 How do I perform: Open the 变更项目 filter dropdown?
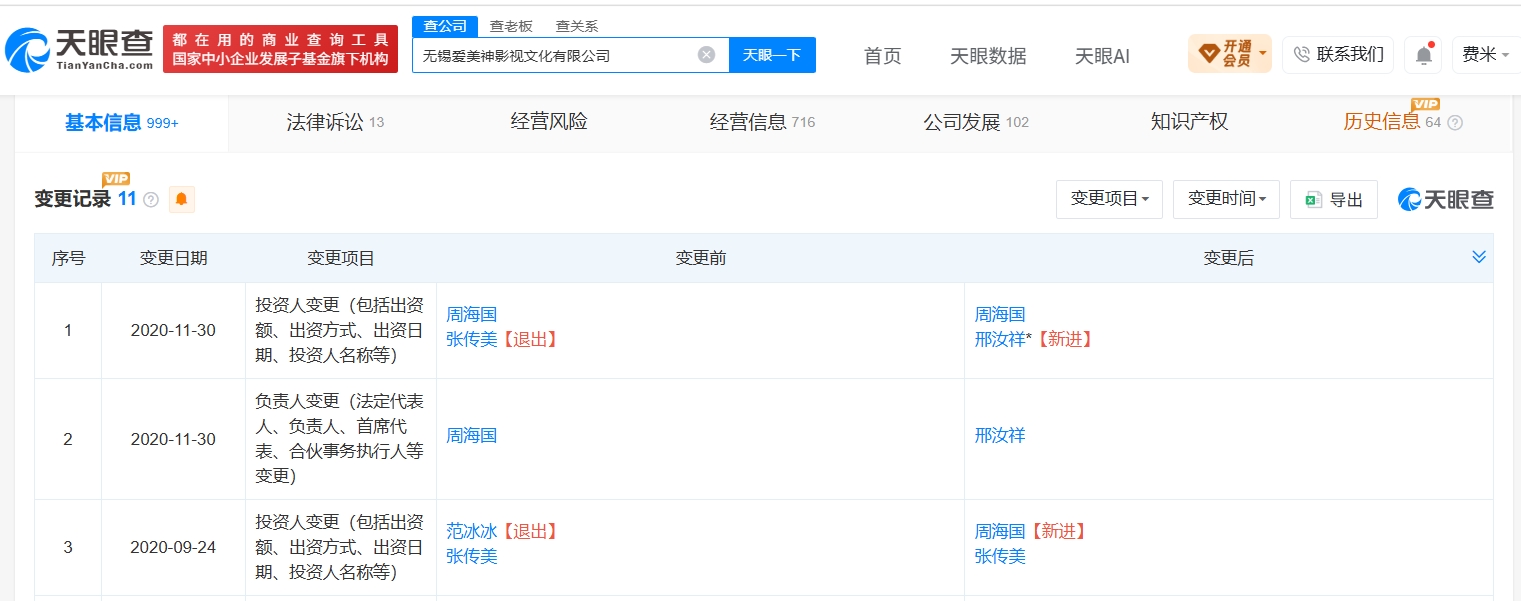point(1109,199)
